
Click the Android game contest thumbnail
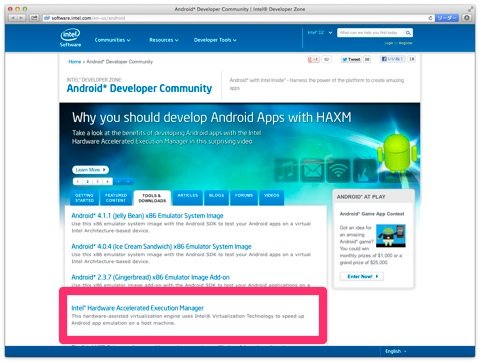pyautogui.click(x=391, y=236)
